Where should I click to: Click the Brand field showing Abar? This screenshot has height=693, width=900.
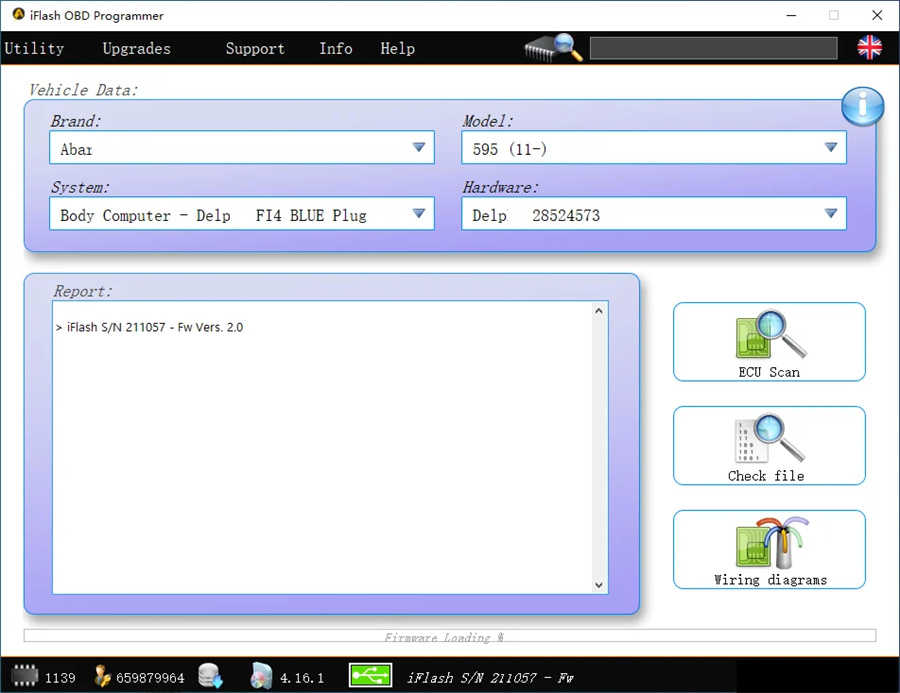pyautogui.click(x=242, y=148)
